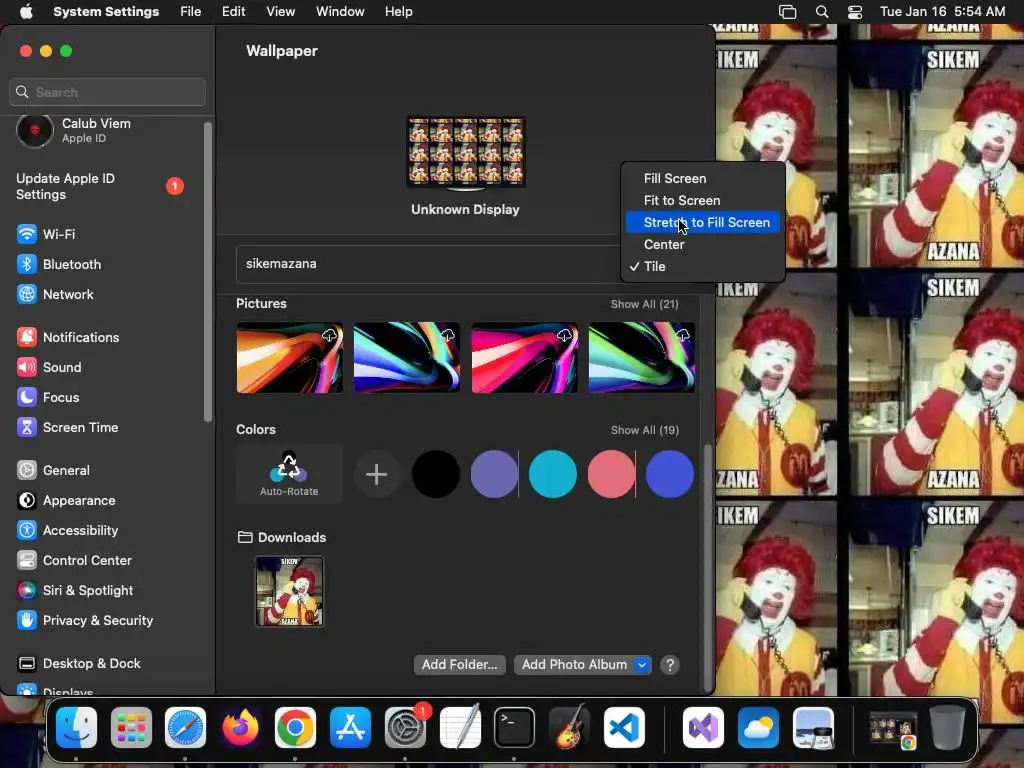Open Launchpad in the Dock
The height and width of the screenshot is (768, 1024).
tap(131, 728)
